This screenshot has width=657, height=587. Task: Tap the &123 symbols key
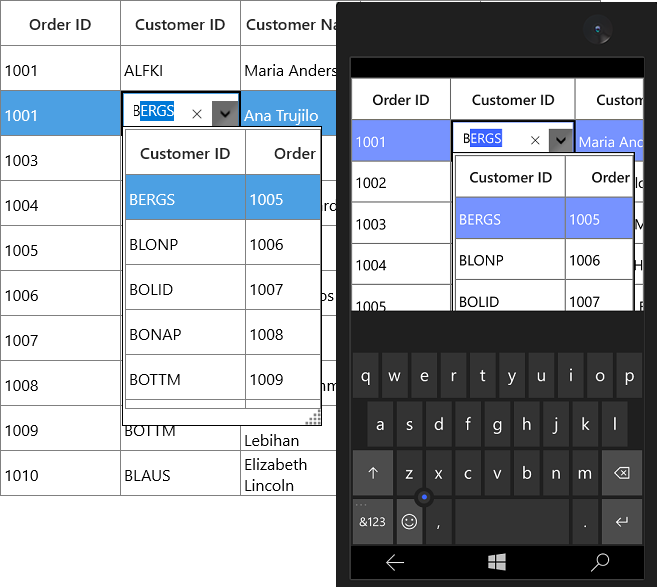click(372, 521)
